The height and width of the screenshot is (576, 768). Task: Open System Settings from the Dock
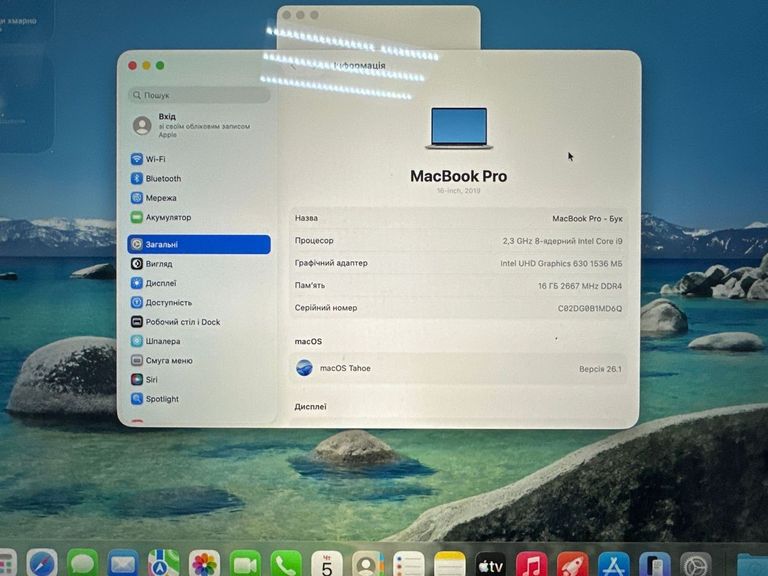pos(695,564)
